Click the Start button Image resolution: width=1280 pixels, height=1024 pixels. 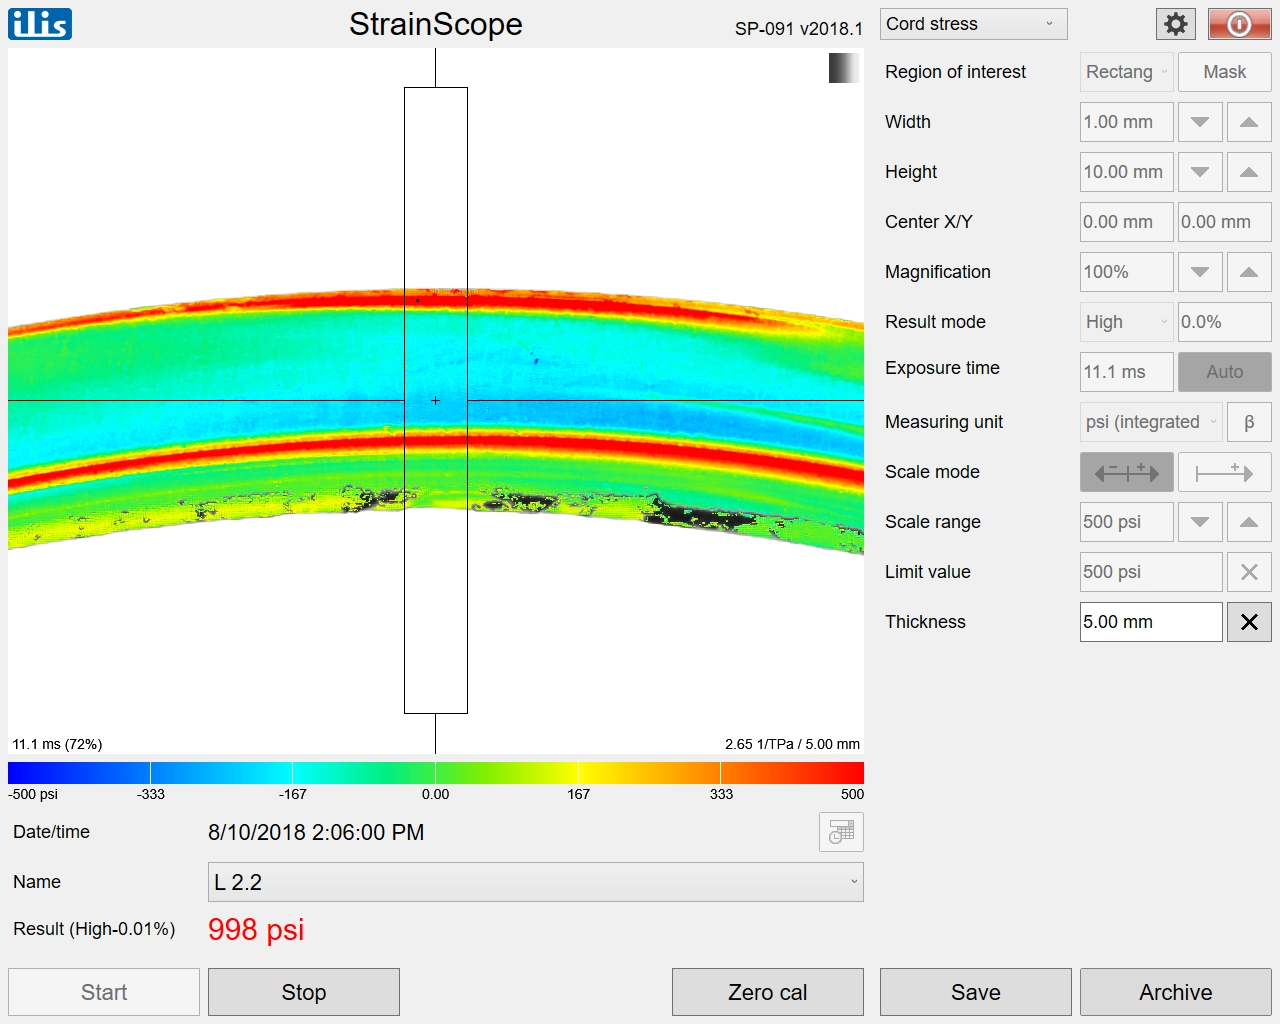(x=104, y=992)
